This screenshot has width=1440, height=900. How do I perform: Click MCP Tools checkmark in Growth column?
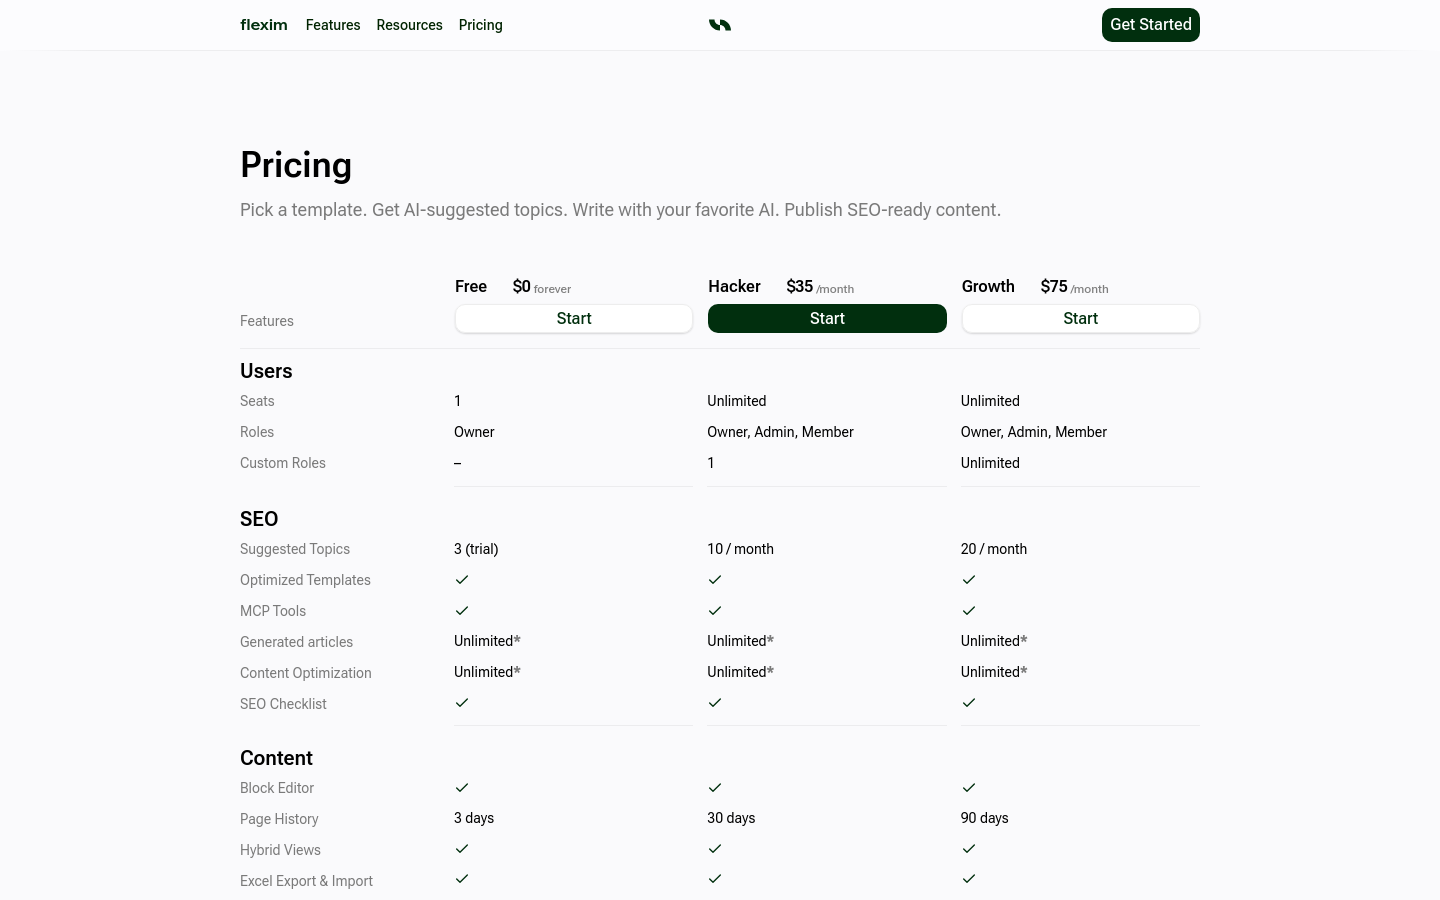(x=969, y=611)
